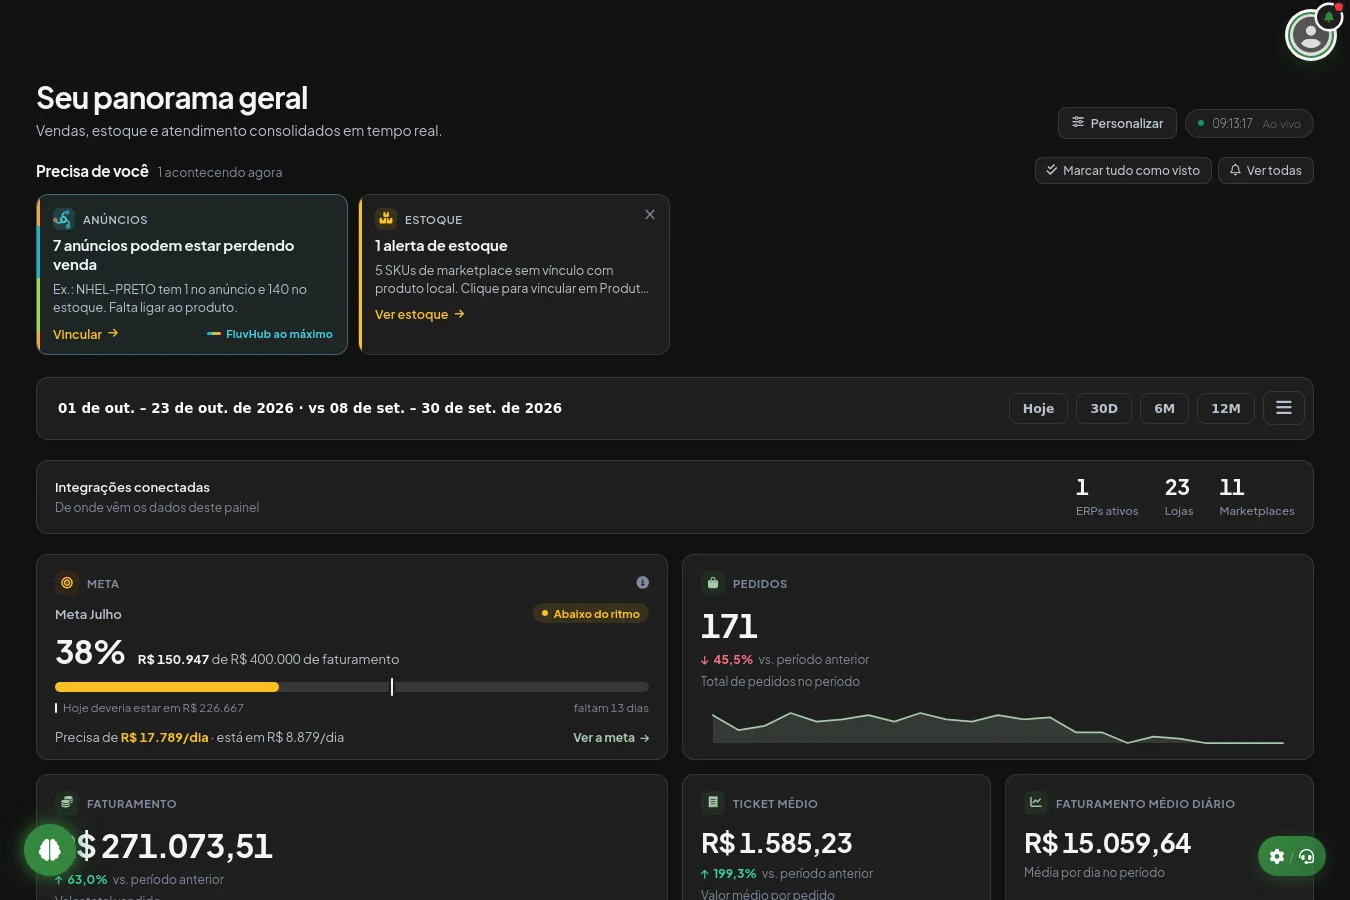This screenshot has height=900, width=1350.
Task: Select the Hoje period filter
Action: tap(1038, 408)
